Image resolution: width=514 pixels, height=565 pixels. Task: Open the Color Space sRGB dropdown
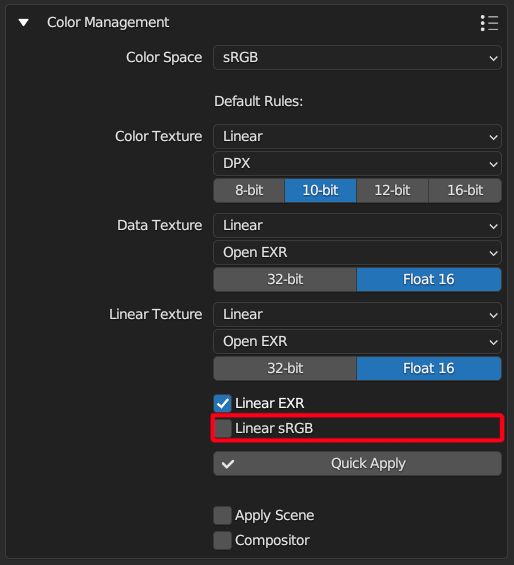[357, 57]
